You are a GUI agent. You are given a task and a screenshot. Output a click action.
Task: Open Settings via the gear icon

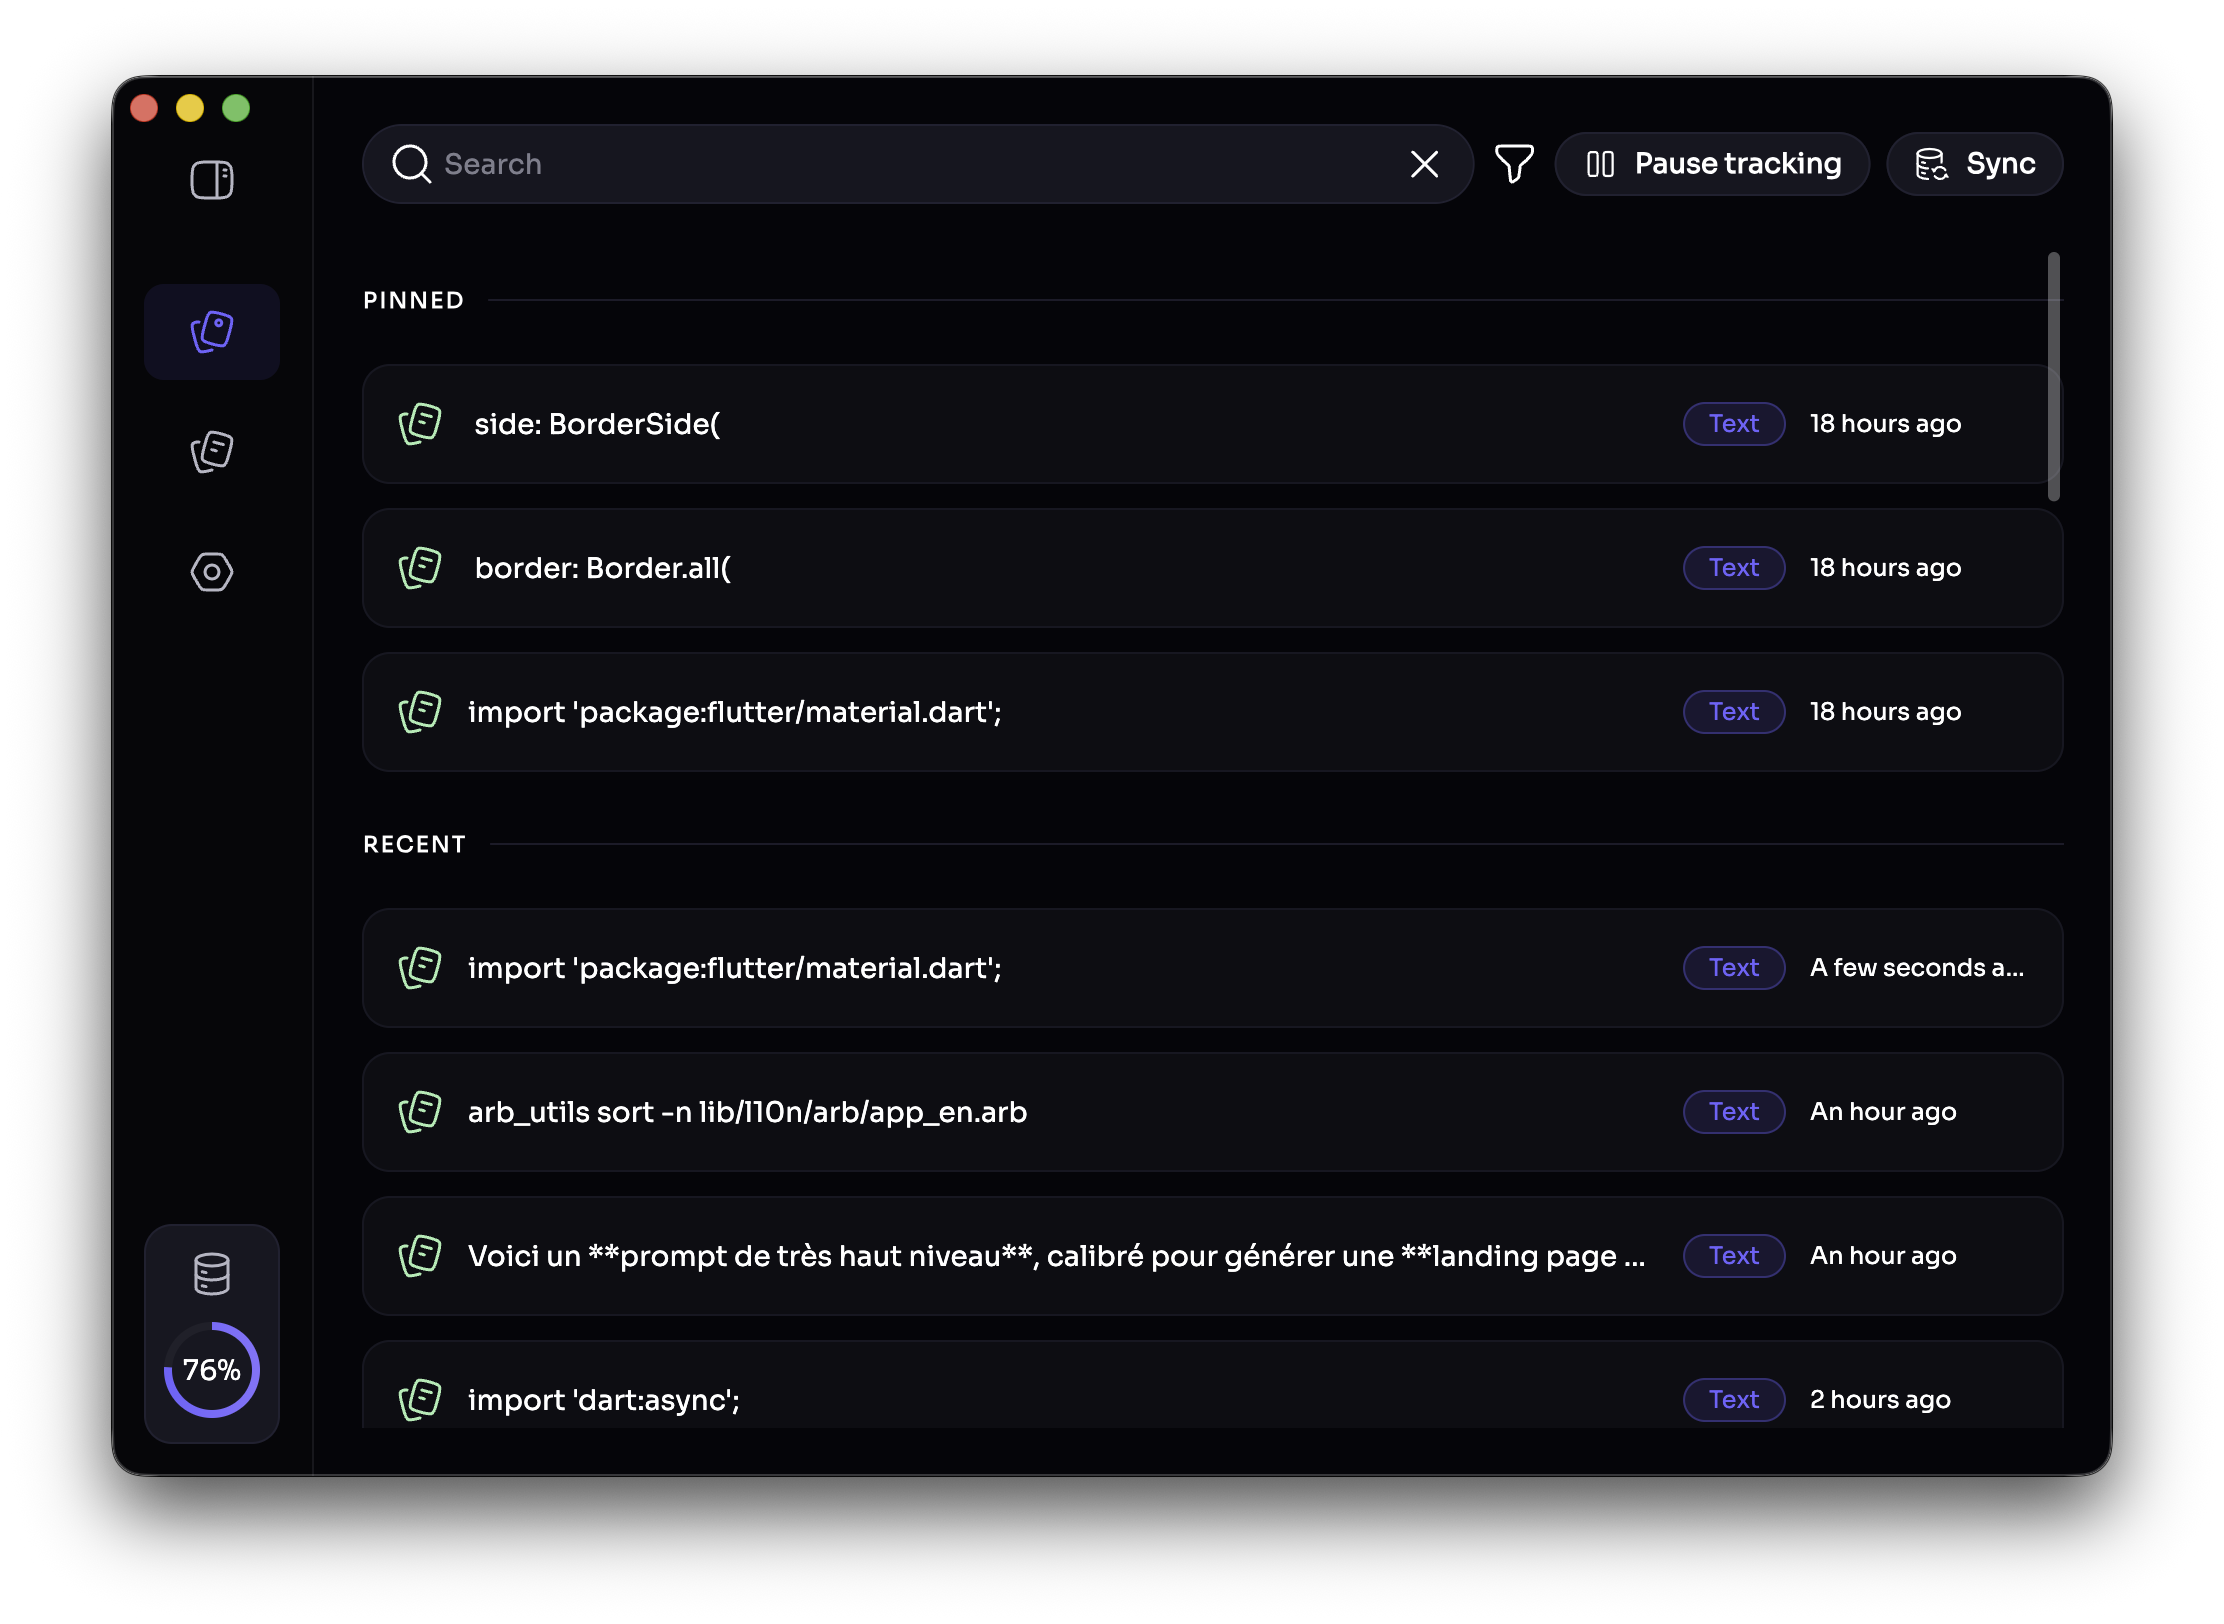tap(211, 572)
